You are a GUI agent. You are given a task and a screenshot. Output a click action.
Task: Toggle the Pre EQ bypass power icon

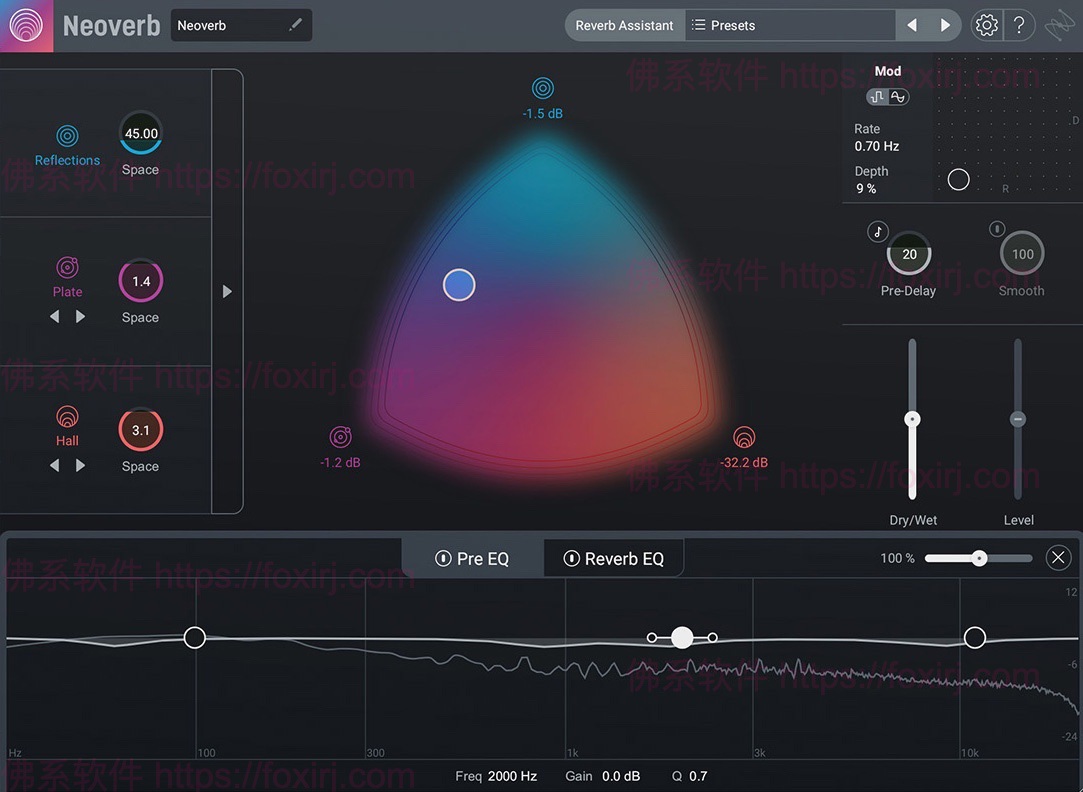[x=444, y=558]
